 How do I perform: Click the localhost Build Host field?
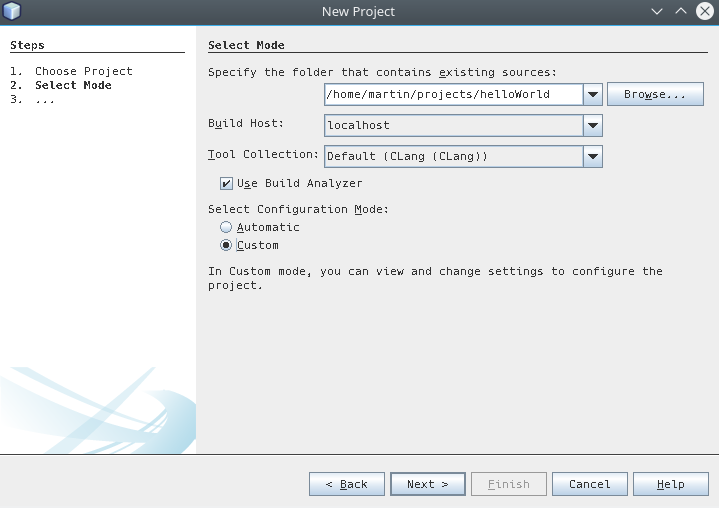[454, 126]
